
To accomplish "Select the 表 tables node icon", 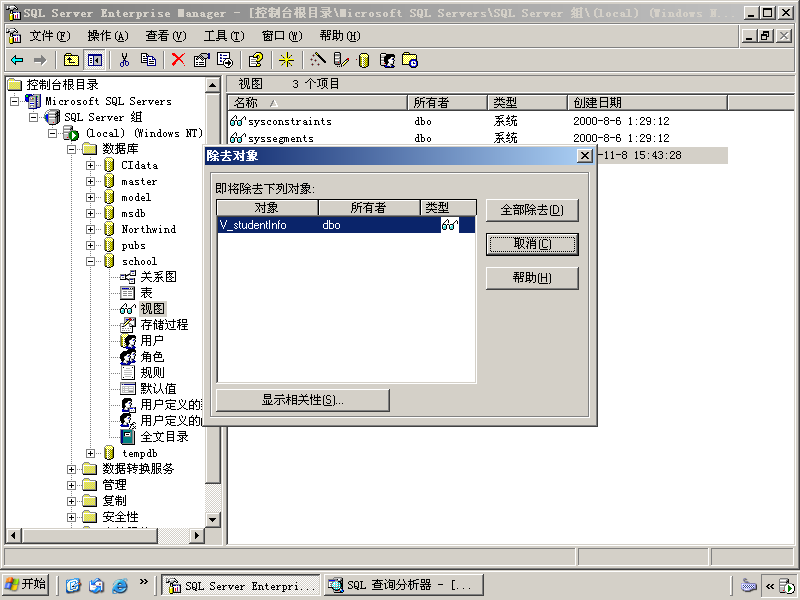I will (x=128, y=293).
